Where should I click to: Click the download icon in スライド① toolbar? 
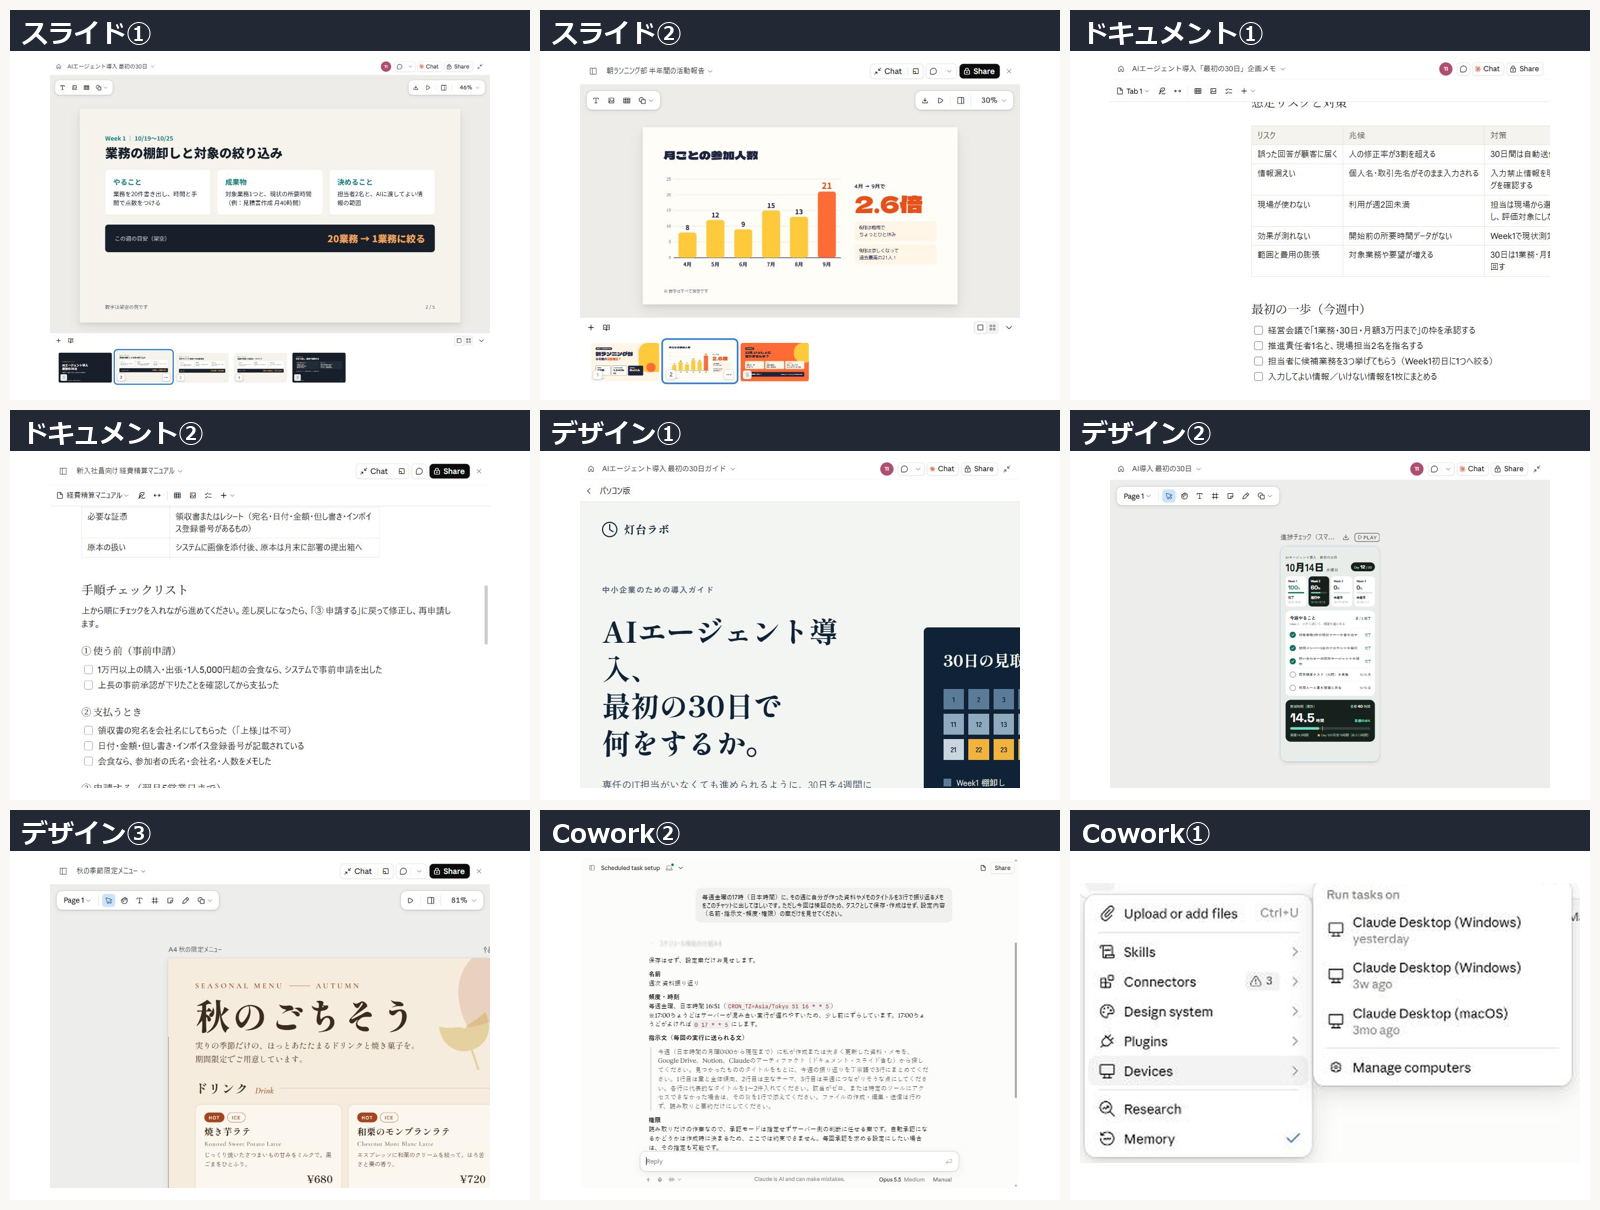[416, 88]
